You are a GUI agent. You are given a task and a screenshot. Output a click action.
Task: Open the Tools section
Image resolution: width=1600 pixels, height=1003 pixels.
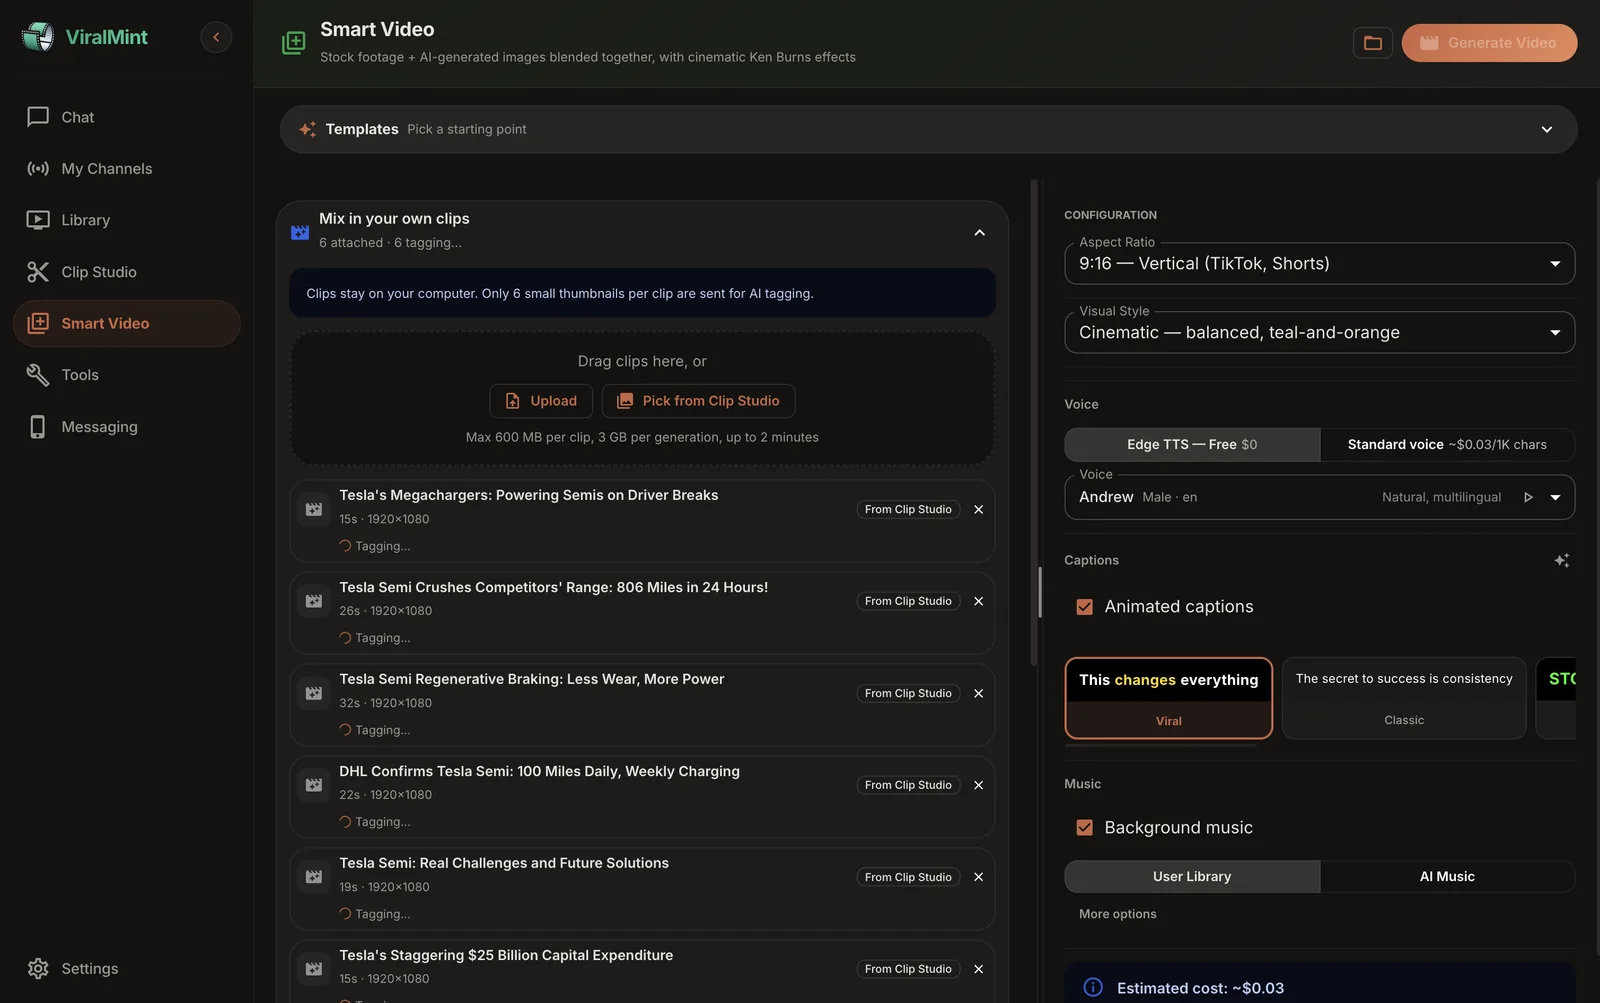[126, 375]
